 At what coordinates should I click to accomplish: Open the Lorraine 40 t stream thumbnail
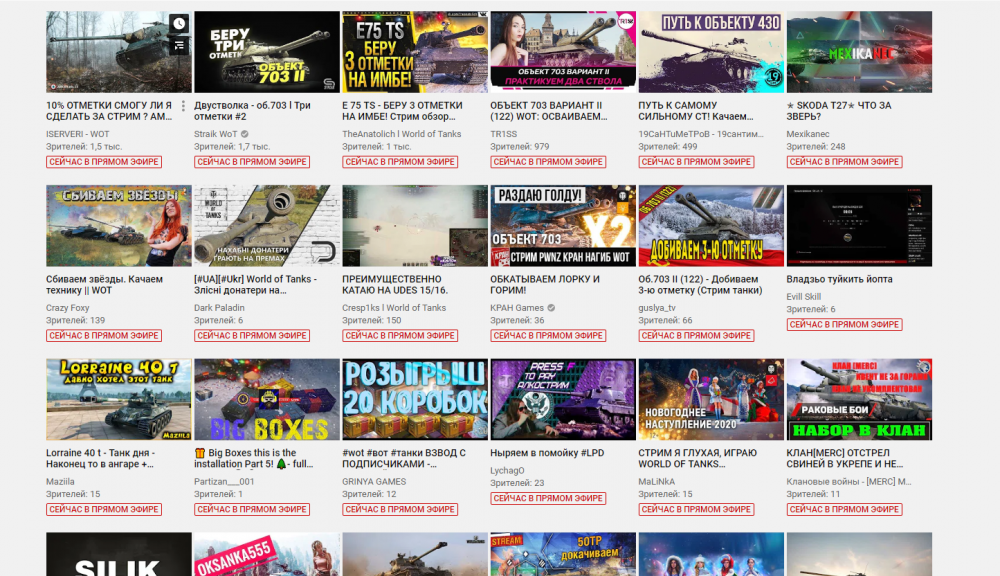click(x=119, y=399)
